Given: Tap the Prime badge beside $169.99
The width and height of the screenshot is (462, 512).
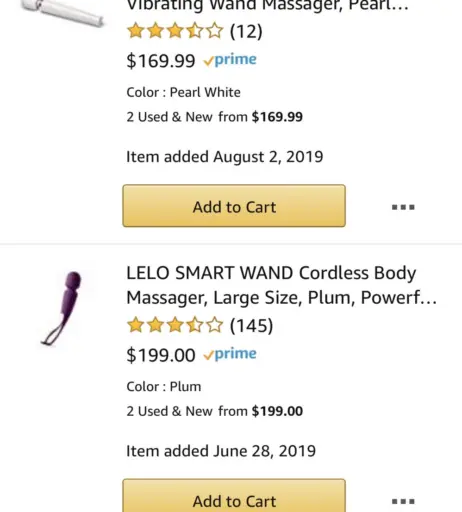Looking at the screenshot, I should [230, 60].
